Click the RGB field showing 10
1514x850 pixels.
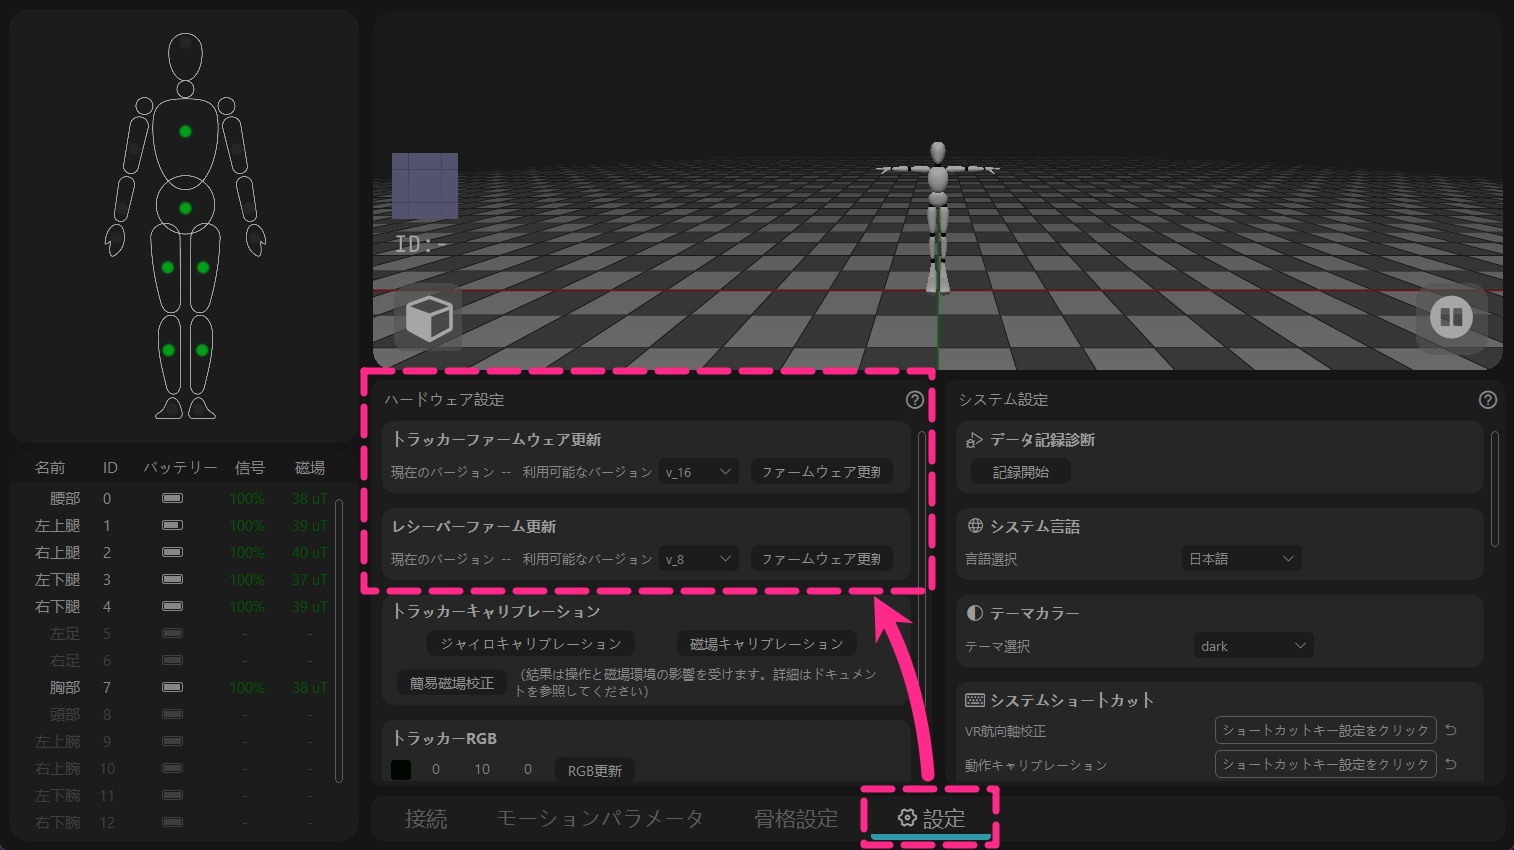click(x=482, y=770)
